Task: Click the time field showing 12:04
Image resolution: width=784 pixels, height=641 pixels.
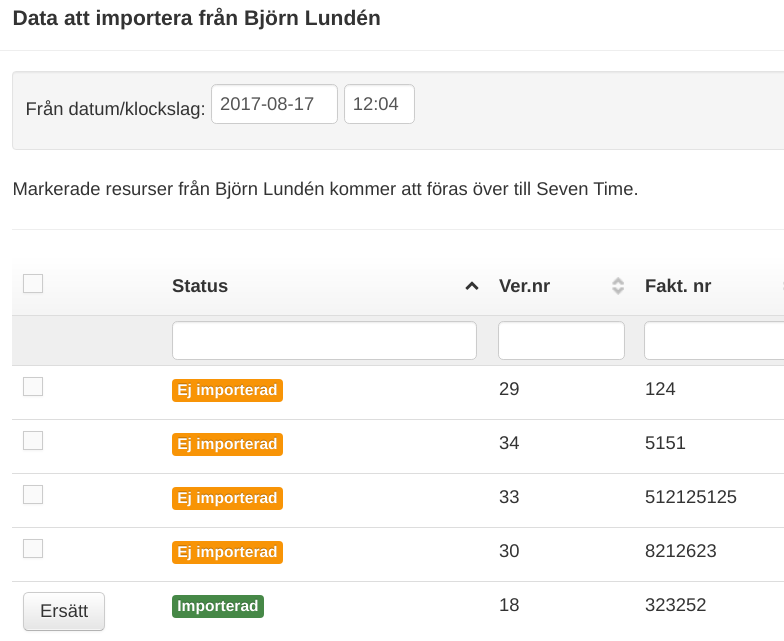Action: tap(379, 104)
